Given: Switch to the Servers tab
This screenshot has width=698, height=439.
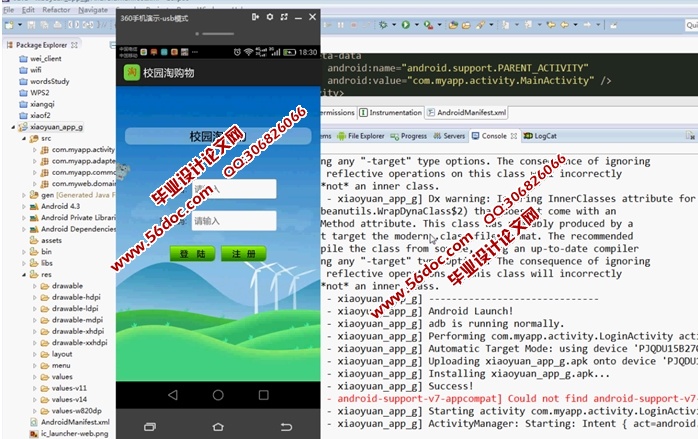Looking at the screenshot, I should 449,136.
